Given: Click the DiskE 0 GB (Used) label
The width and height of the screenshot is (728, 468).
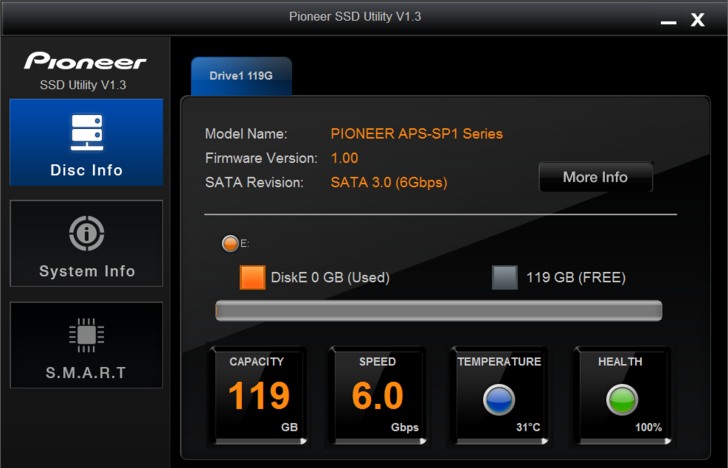Looking at the screenshot, I should [x=330, y=278].
